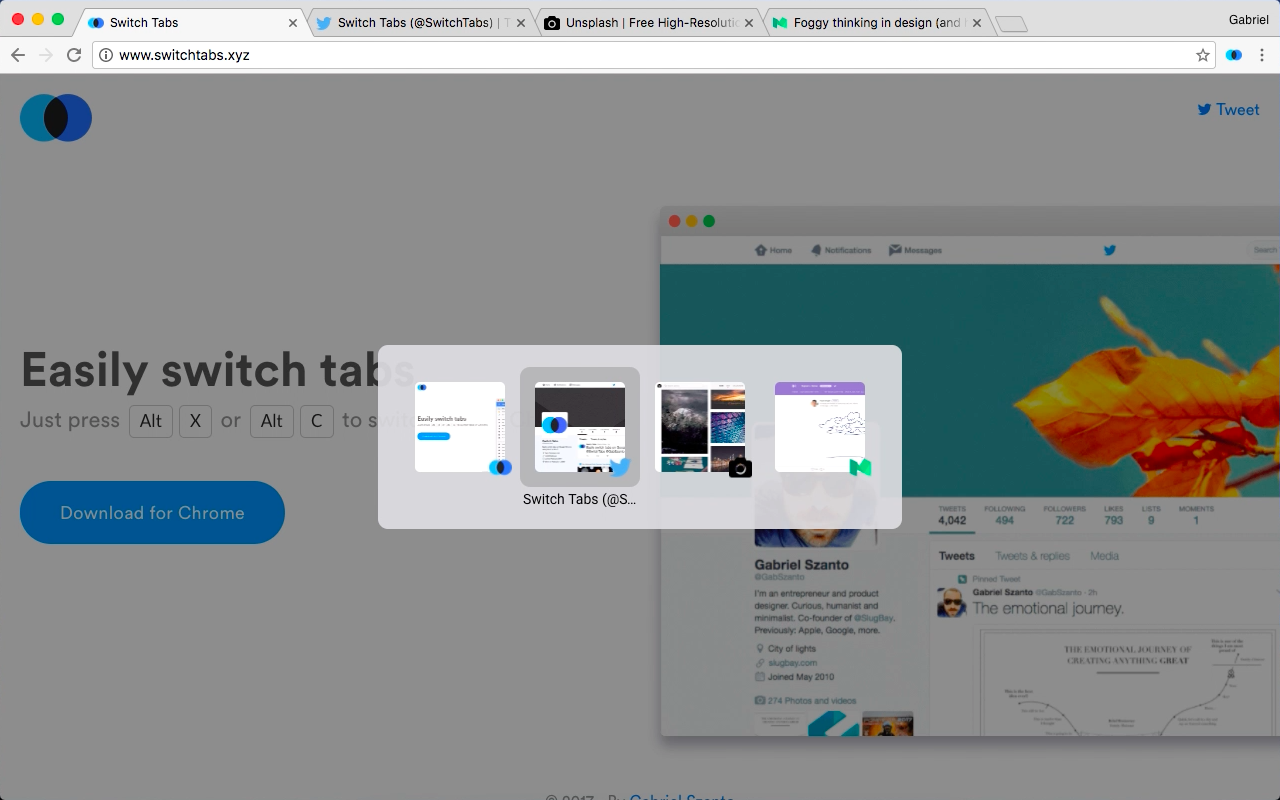Click Notifications in the Twitter screenshot
Viewport: 1280px width, 800px height.
coord(841,250)
